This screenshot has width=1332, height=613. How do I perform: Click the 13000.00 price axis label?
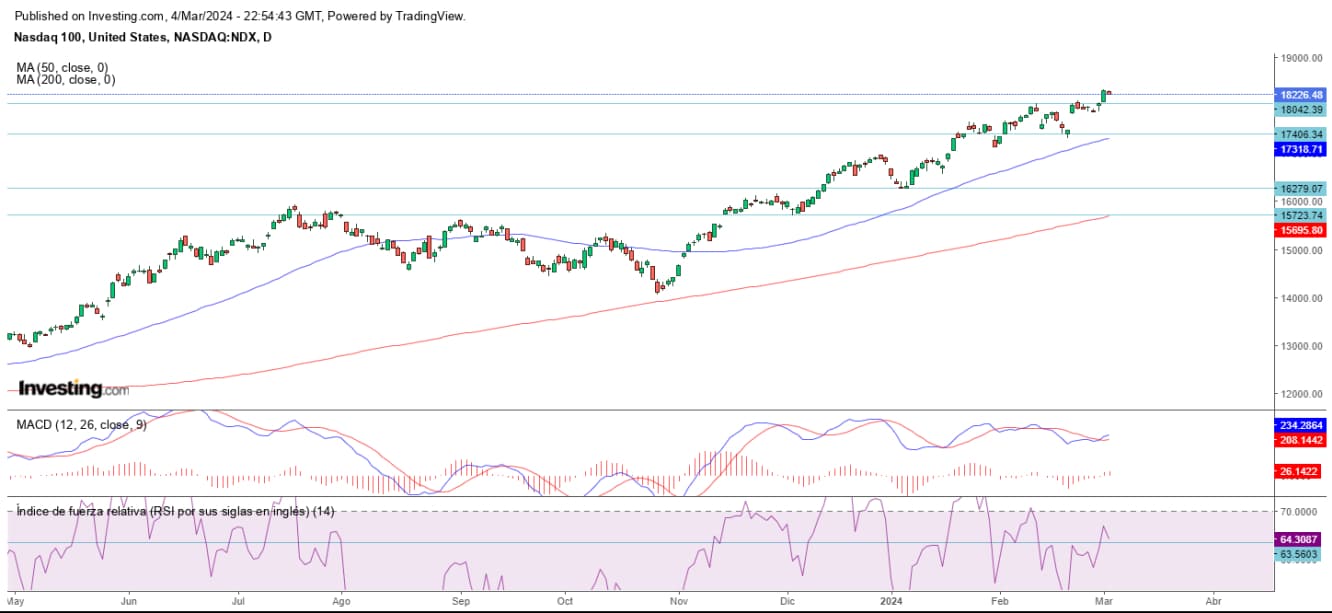1301,346
